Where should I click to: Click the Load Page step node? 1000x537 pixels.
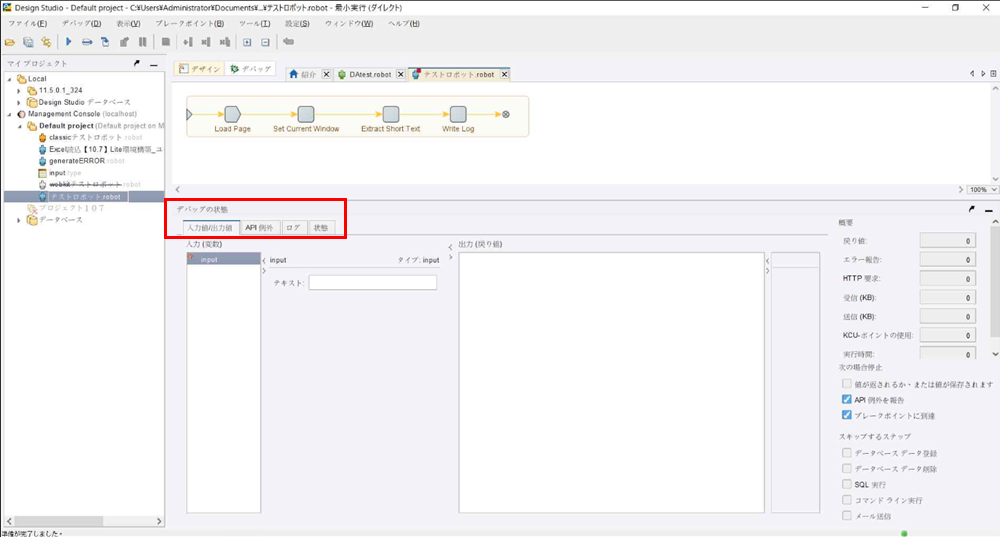(232, 114)
